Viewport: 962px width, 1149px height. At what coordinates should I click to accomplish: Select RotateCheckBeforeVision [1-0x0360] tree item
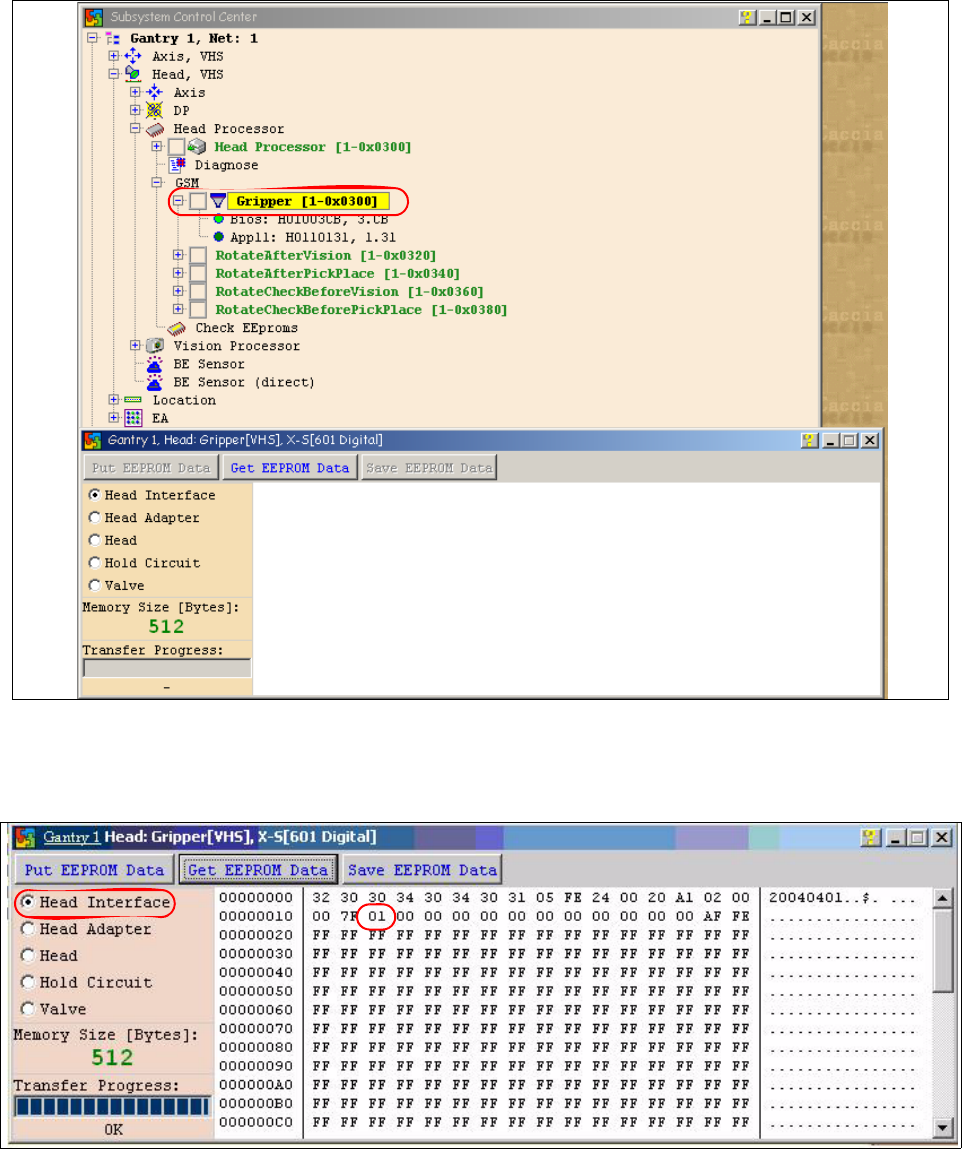click(x=349, y=292)
